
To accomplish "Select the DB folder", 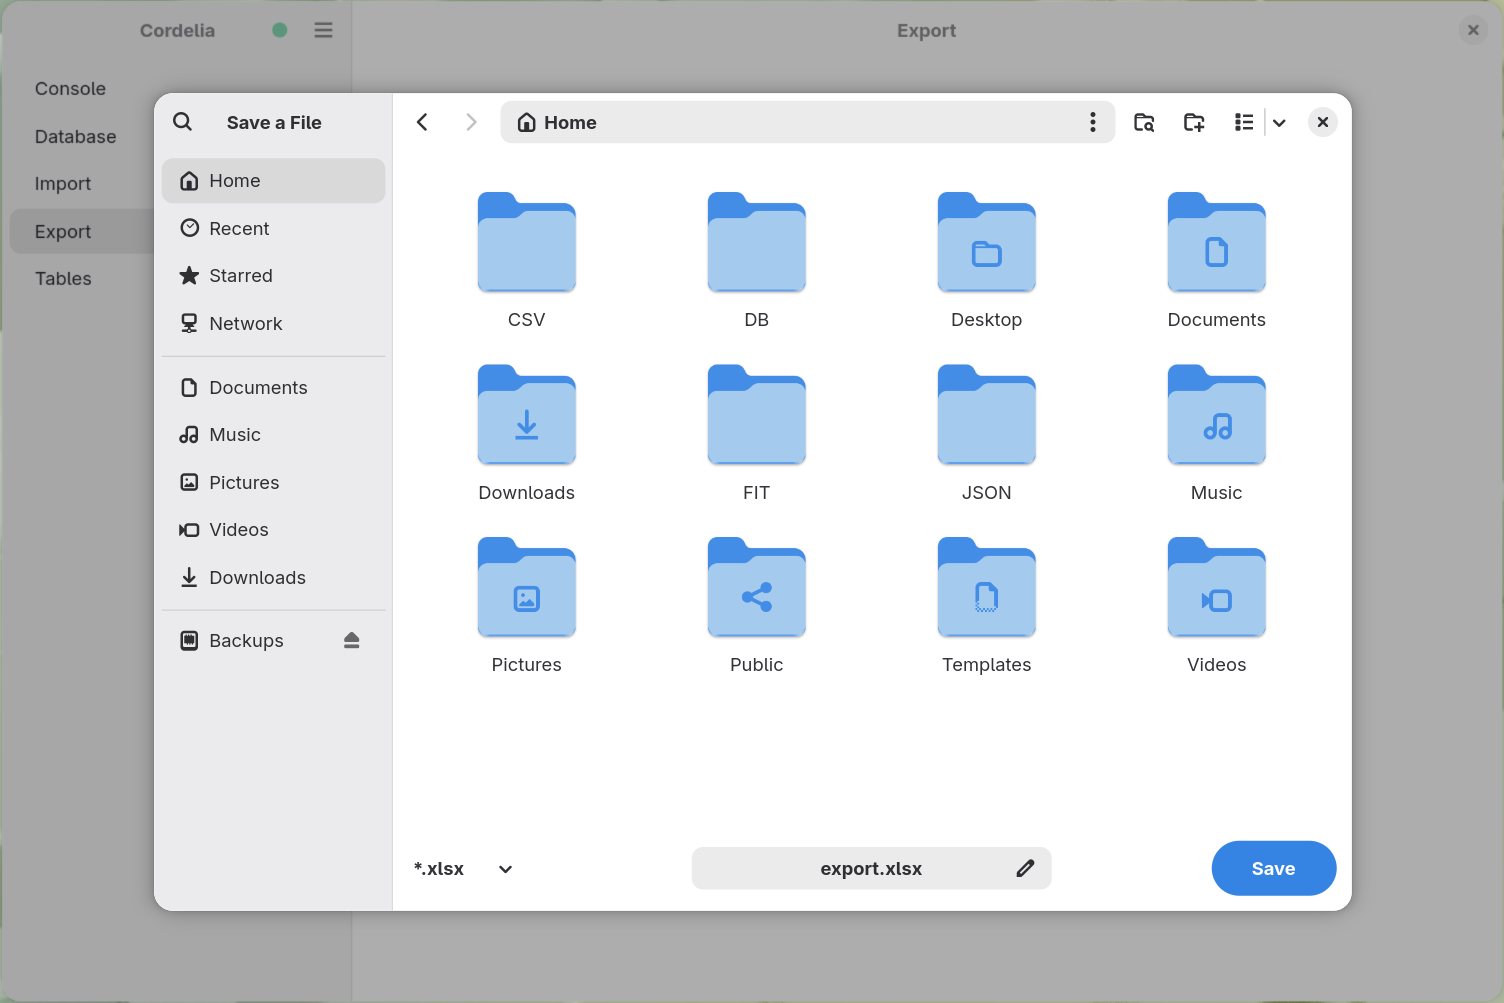I will pyautogui.click(x=756, y=260).
